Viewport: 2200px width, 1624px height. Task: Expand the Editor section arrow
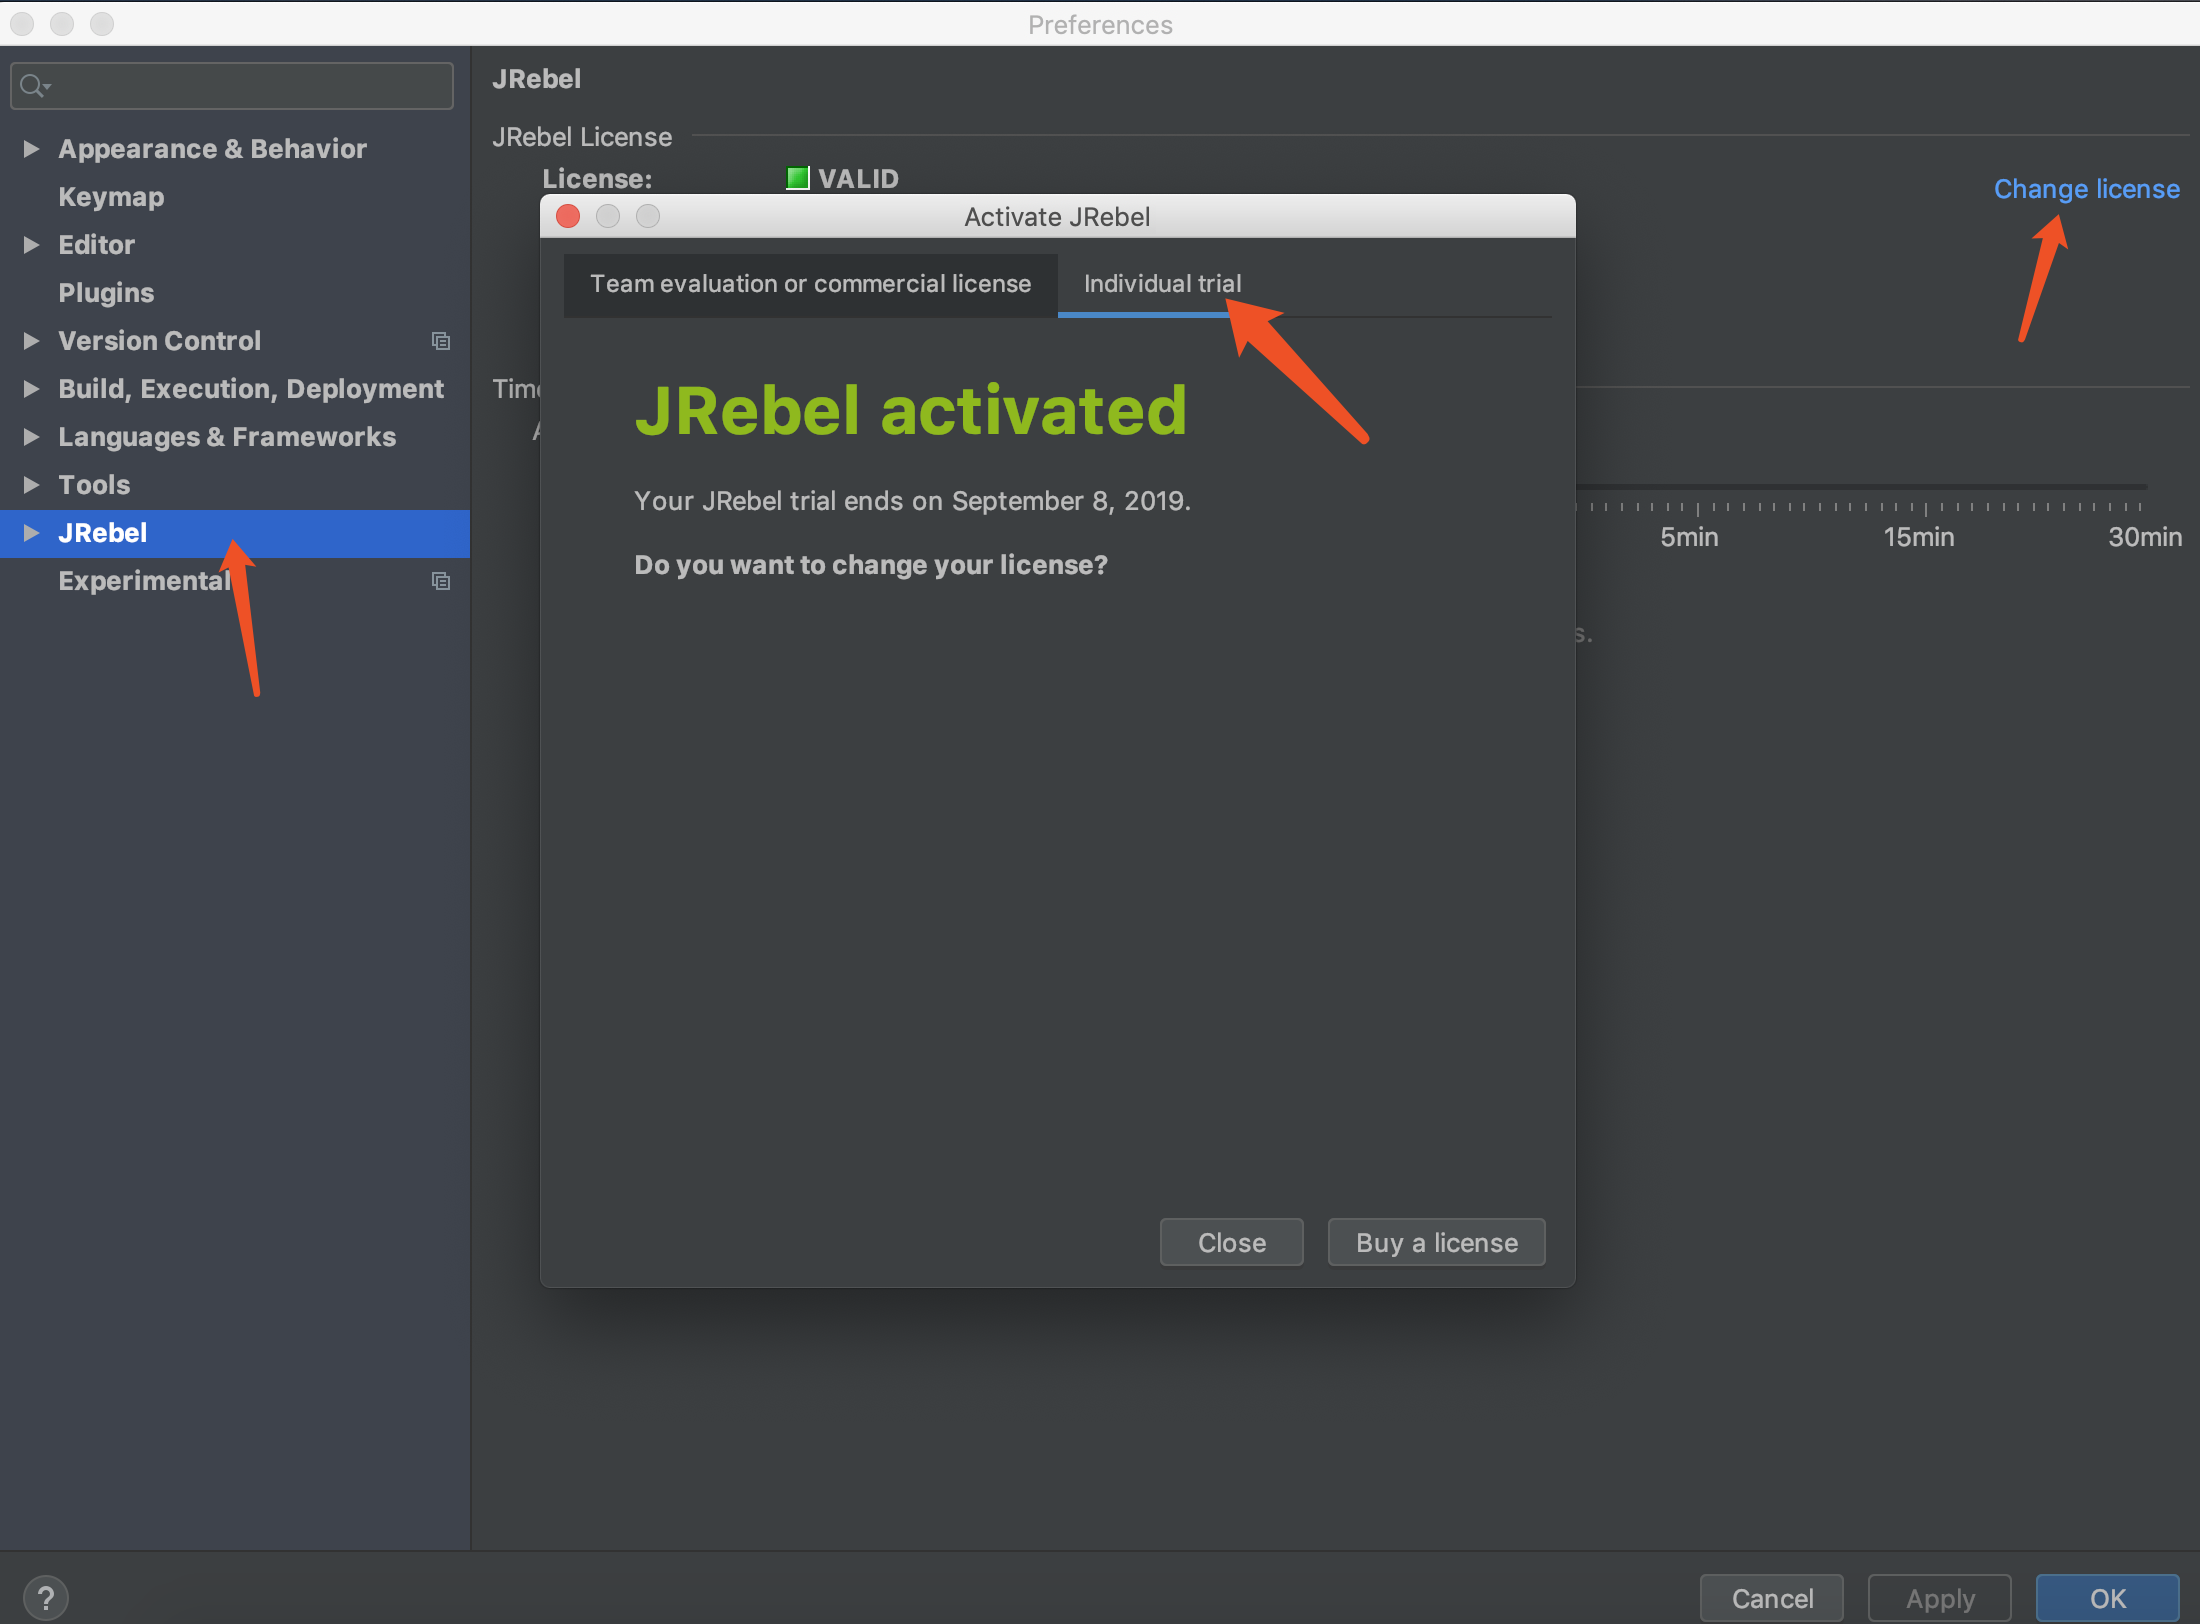coord(31,245)
